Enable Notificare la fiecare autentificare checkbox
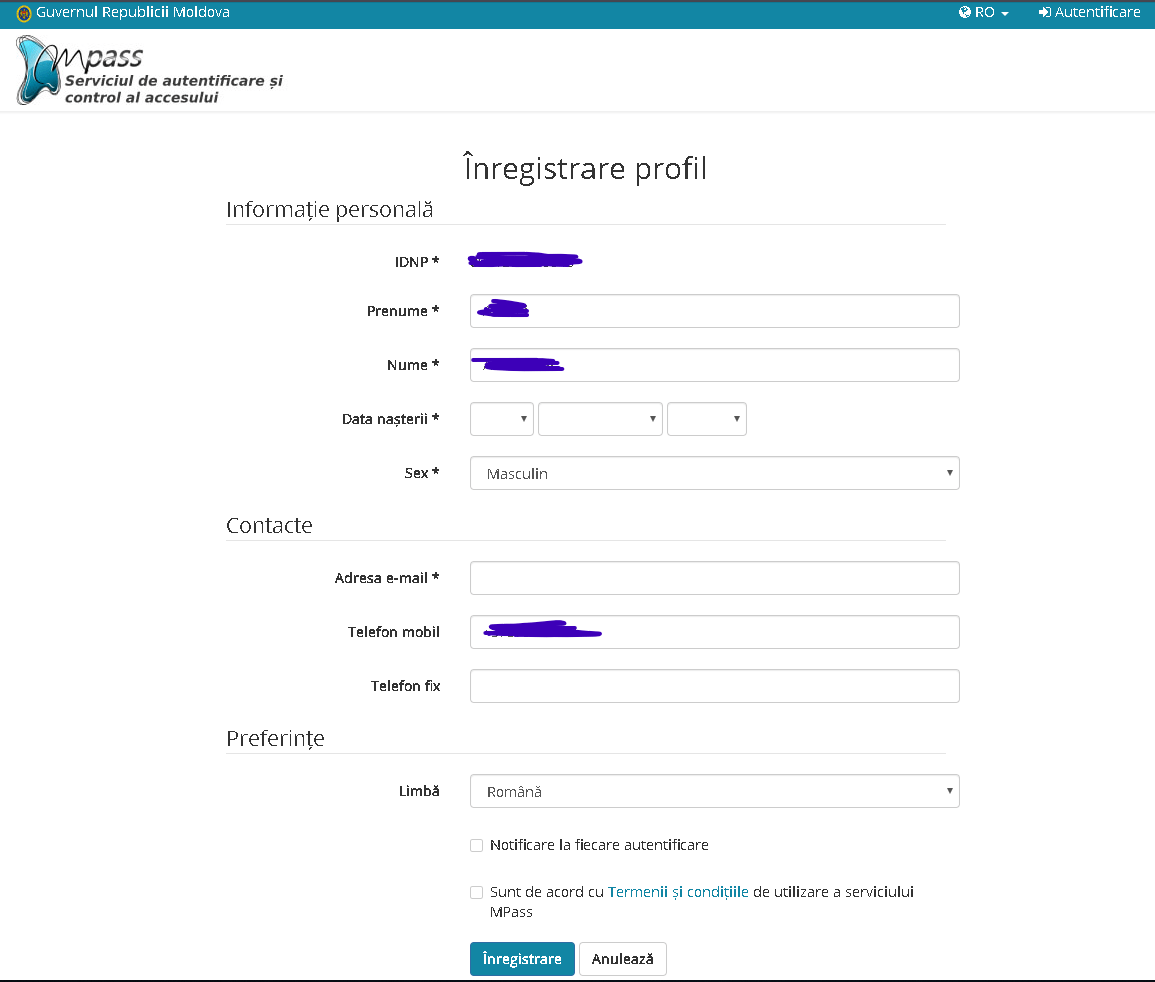Screen dimensions: 1155x982 [x=477, y=846]
